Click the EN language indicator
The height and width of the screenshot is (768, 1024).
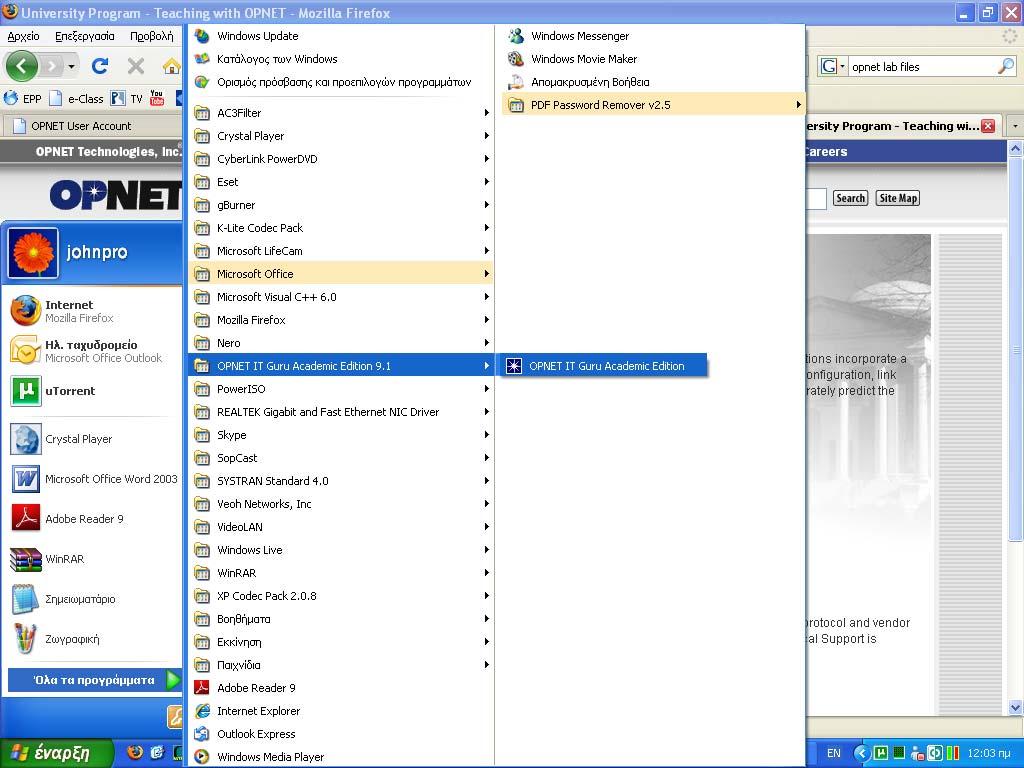[833, 753]
